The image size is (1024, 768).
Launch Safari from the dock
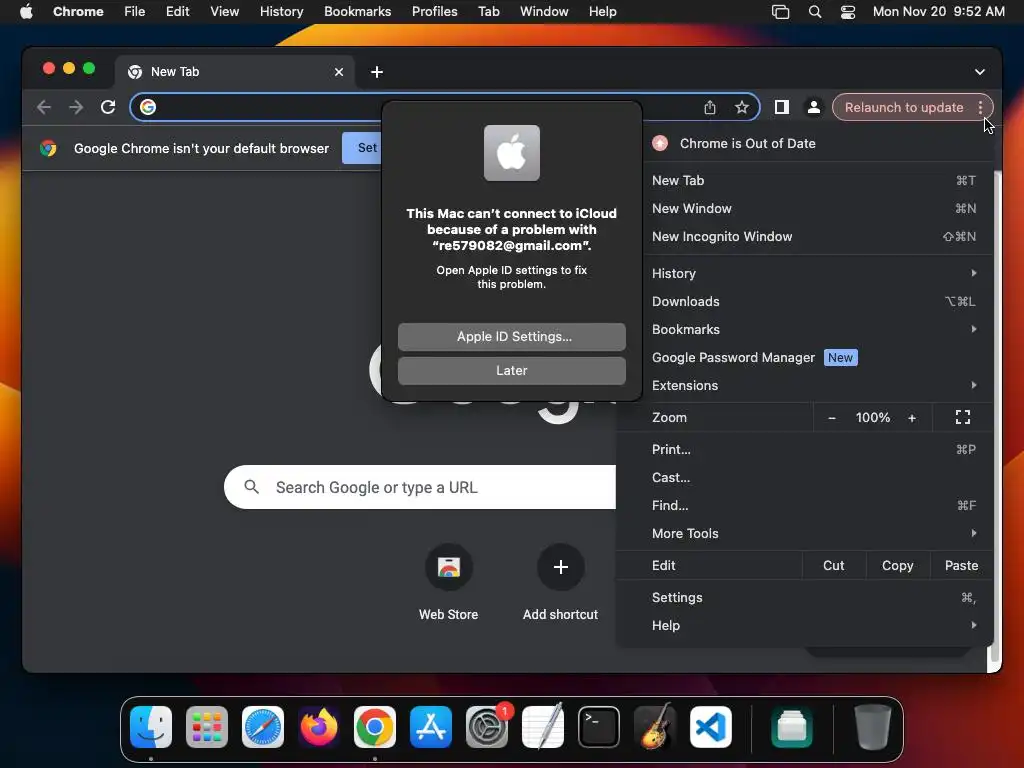click(263, 727)
